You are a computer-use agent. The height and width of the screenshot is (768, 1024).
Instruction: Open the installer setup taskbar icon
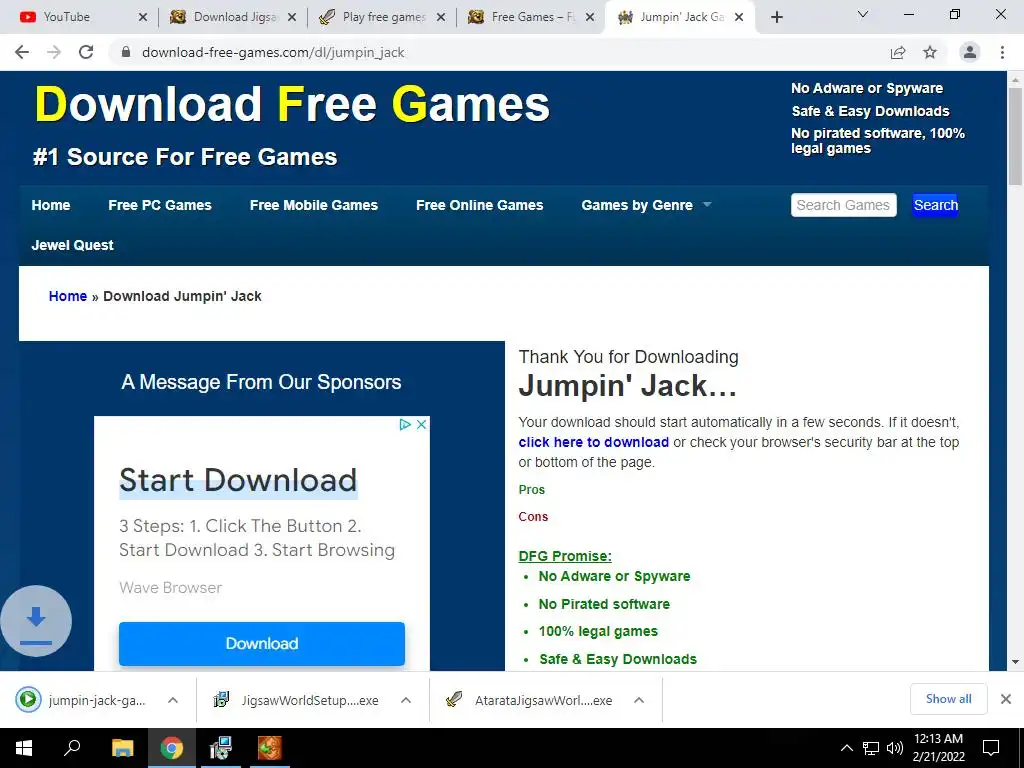click(x=221, y=748)
